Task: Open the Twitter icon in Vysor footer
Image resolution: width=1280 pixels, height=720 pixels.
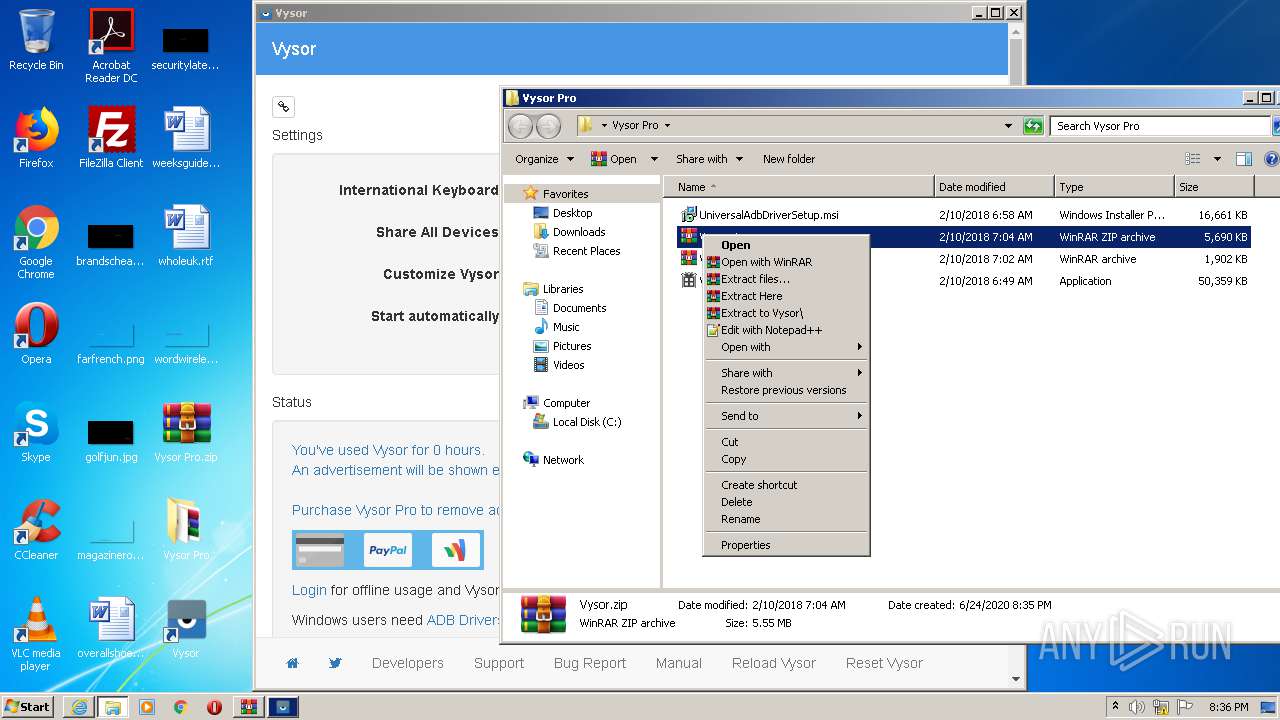Action: tap(335, 663)
